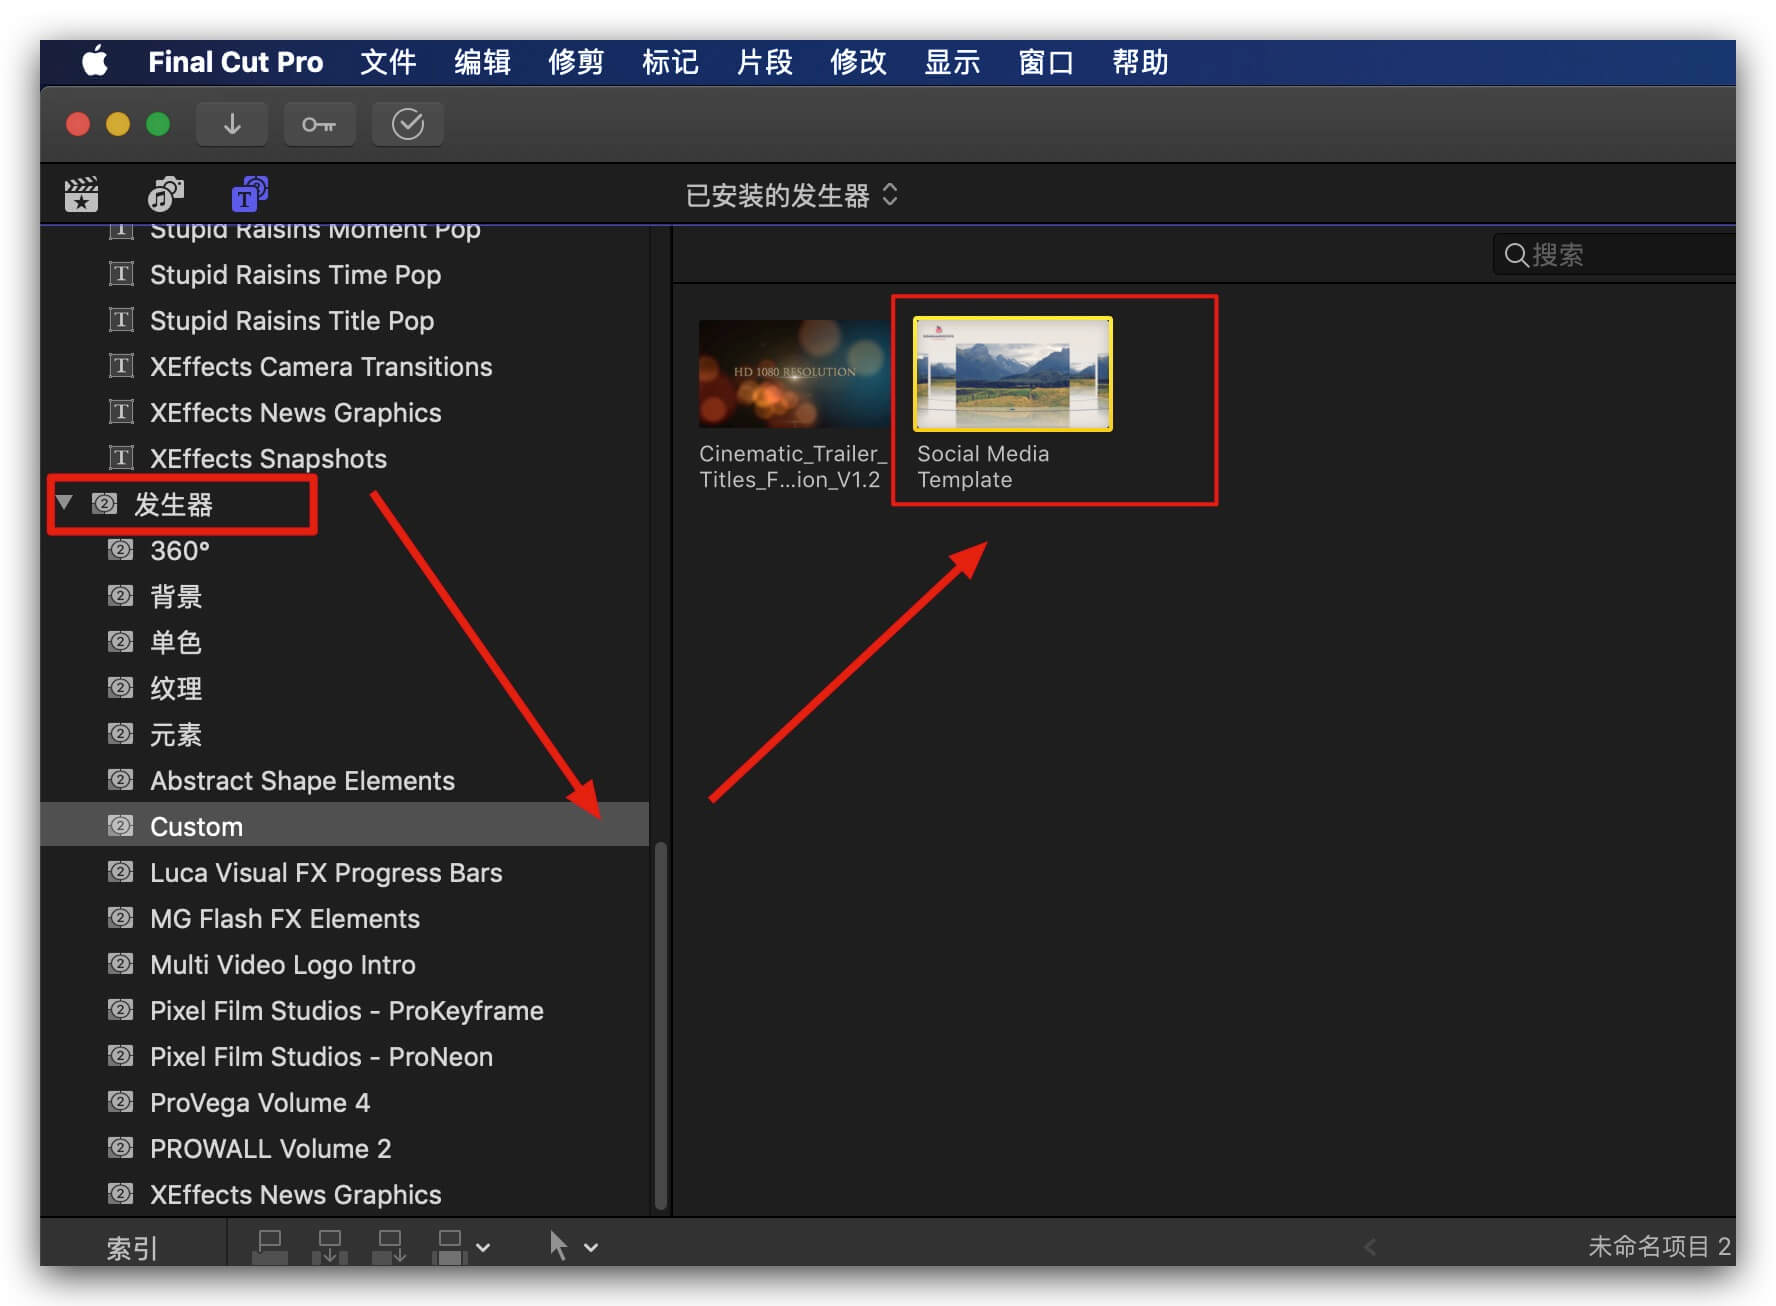Select XEffects News Graphics titles category
Viewport: 1776px width, 1306px height.
point(345,413)
